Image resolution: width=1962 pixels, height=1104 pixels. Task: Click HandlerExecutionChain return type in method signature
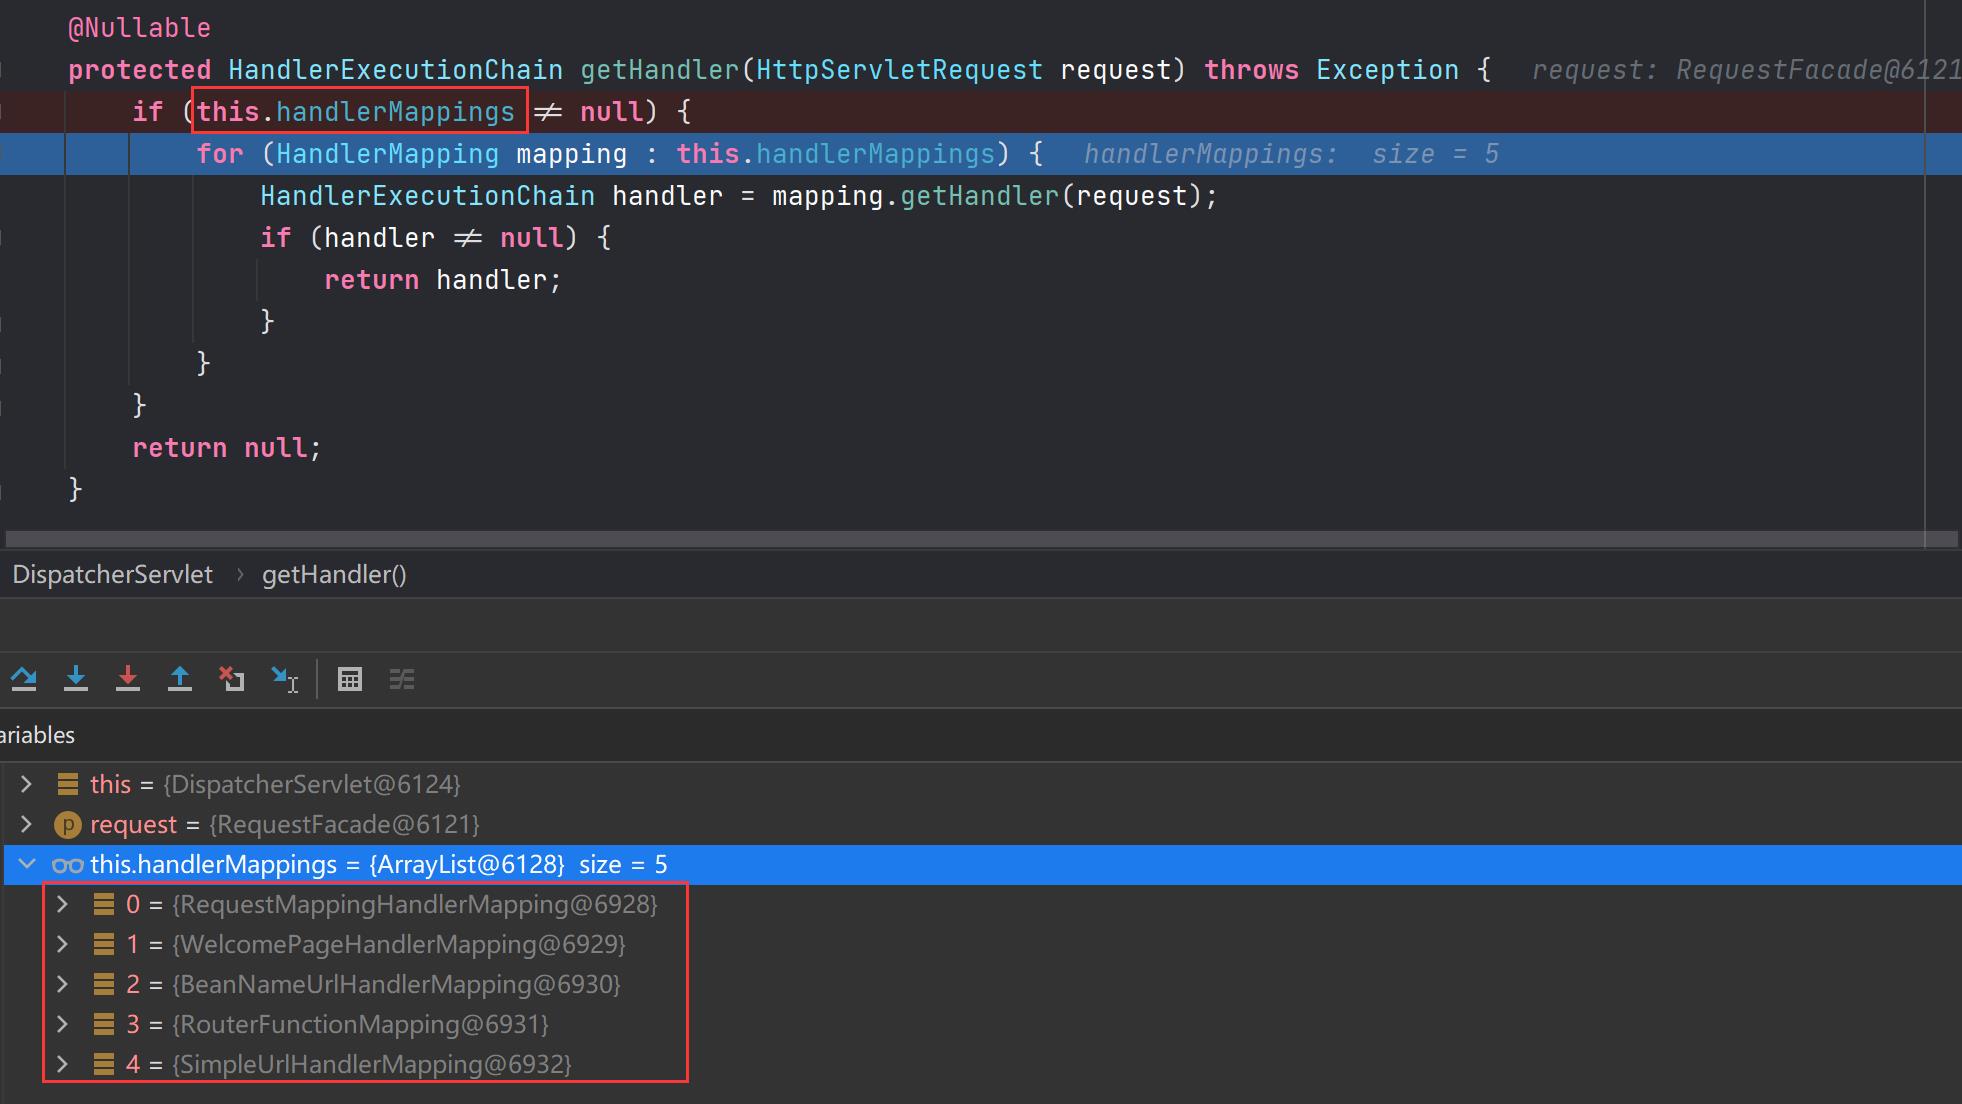click(x=396, y=70)
